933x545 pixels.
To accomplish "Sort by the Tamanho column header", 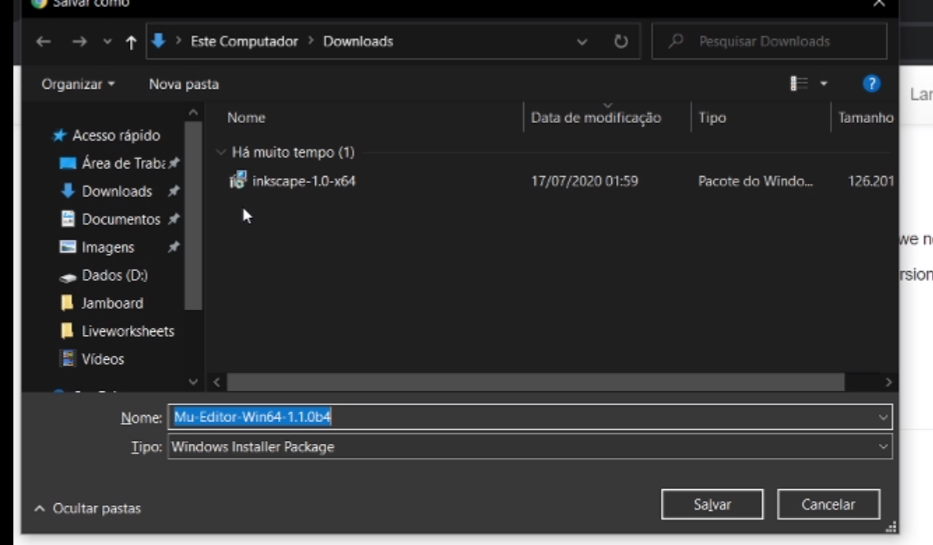I will click(866, 118).
